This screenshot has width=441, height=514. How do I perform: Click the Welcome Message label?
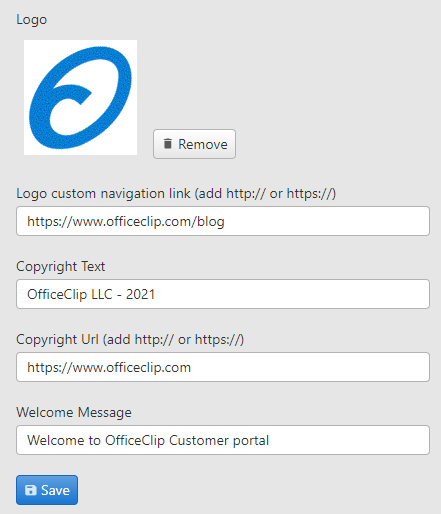click(x=74, y=413)
